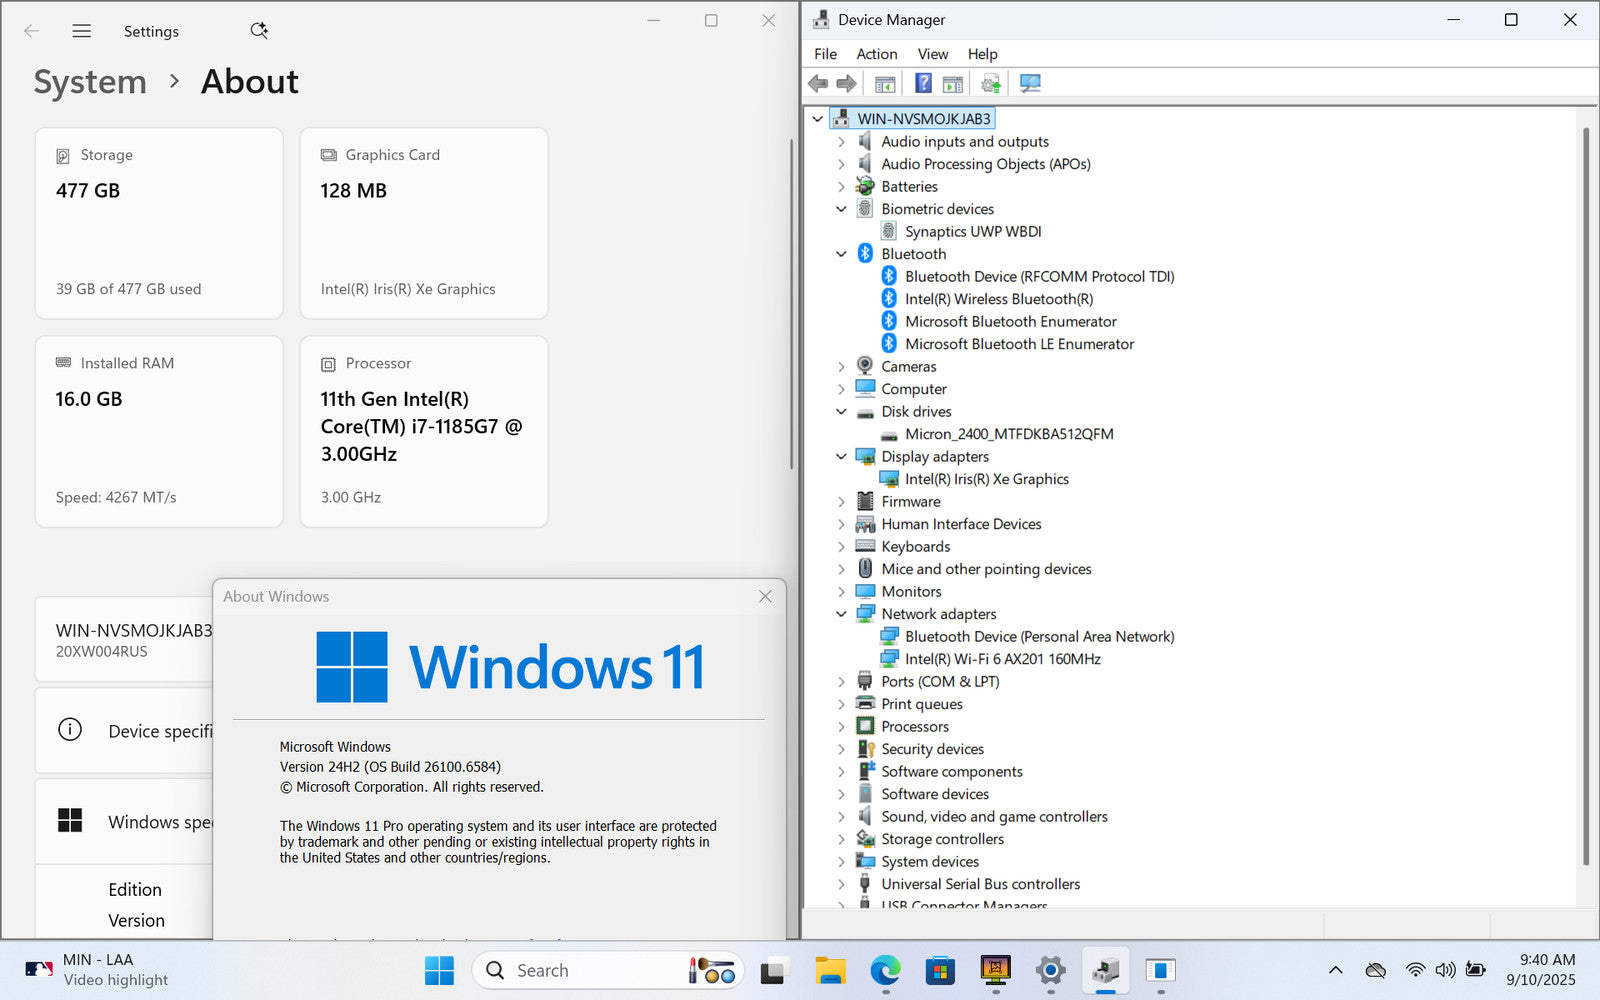This screenshot has width=1600, height=1000.
Task: Expand the Batteries node
Action: 841,187
